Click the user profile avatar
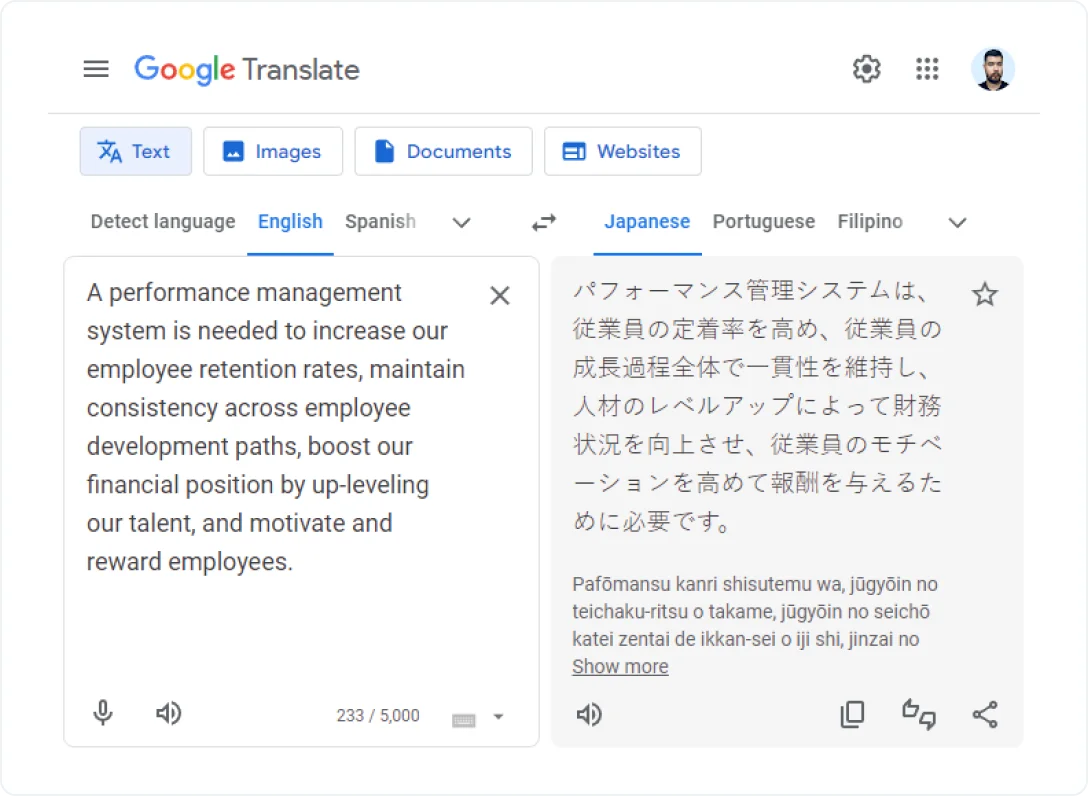Image resolution: width=1088 pixels, height=796 pixels. [993, 69]
